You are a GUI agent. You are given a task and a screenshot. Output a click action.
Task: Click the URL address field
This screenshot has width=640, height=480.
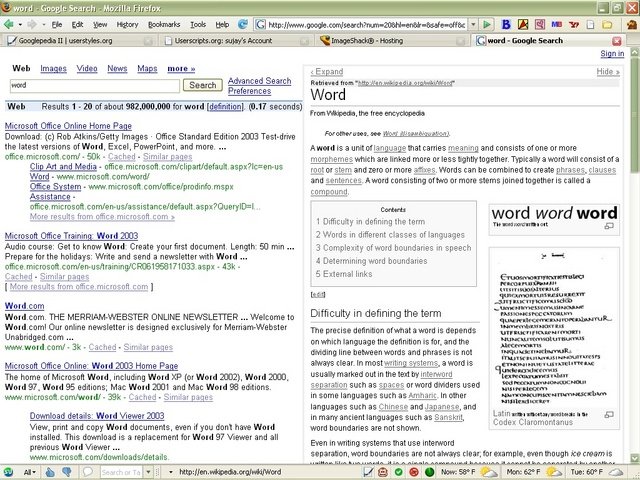point(366,25)
